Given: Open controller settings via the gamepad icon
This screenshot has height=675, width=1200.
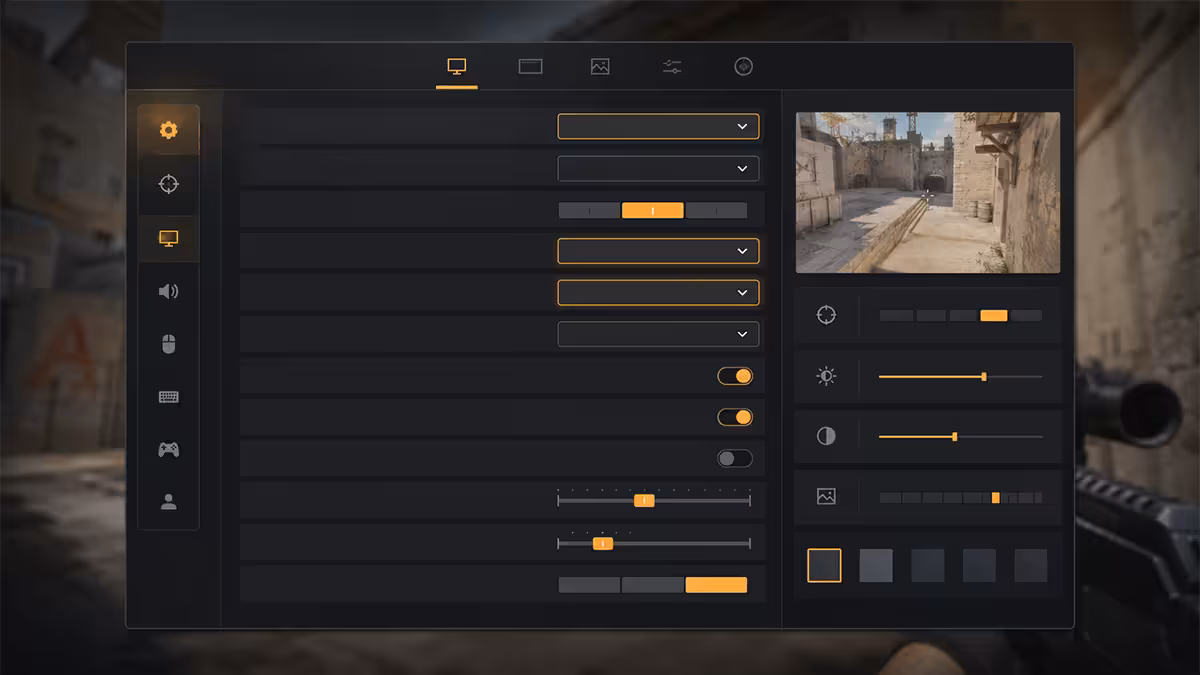Looking at the screenshot, I should (x=168, y=450).
